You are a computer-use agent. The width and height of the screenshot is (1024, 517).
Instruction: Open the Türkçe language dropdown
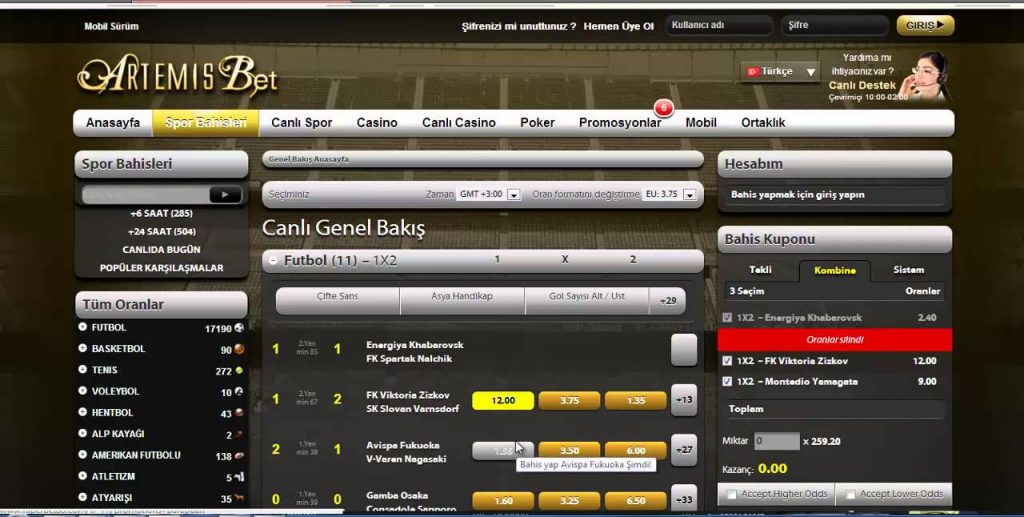(x=780, y=71)
